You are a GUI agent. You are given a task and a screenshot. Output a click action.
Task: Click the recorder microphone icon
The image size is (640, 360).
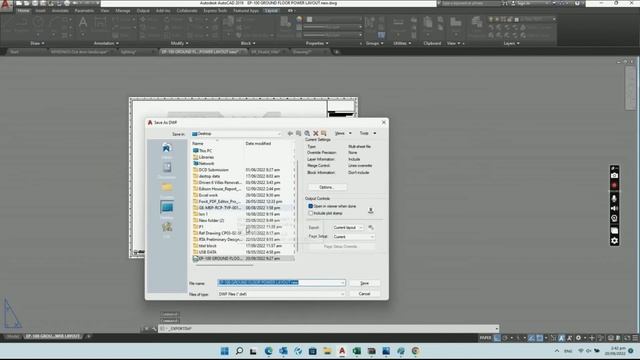pos(614,198)
